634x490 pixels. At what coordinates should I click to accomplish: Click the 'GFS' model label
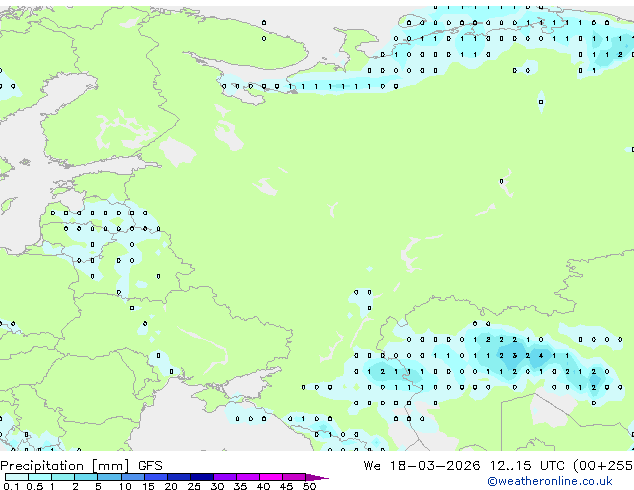tap(150, 466)
